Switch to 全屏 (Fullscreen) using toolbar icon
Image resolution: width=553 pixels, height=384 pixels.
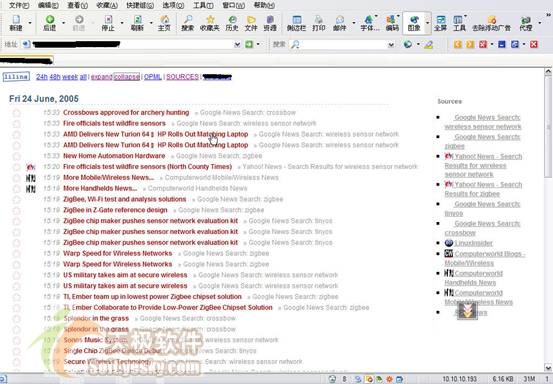pyautogui.click(x=440, y=23)
